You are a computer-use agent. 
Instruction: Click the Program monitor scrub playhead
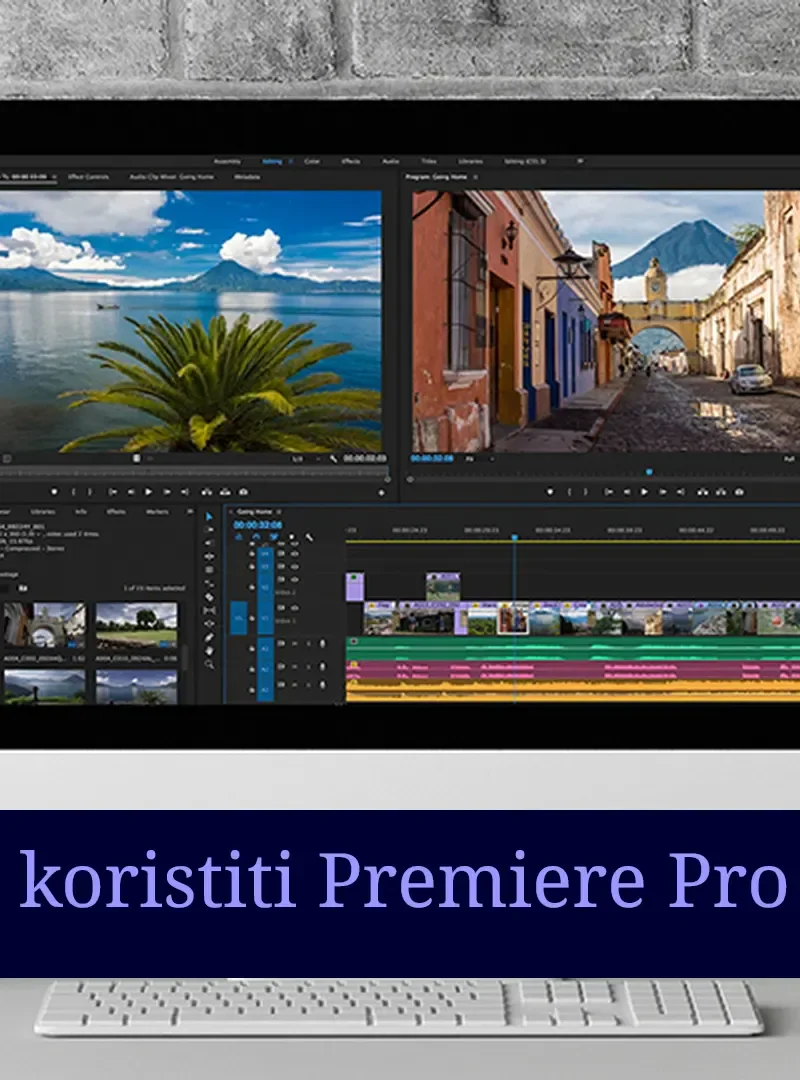pyautogui.click(x=649, y=472)
